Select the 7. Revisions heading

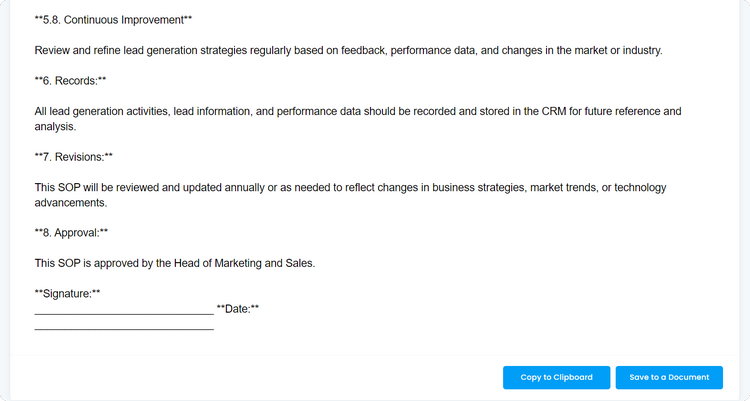click(74, 157)
